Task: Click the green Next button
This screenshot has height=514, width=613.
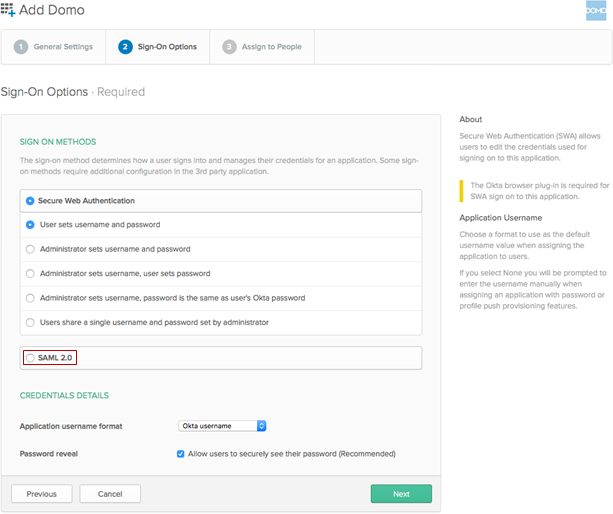Action: click(401, 494)
